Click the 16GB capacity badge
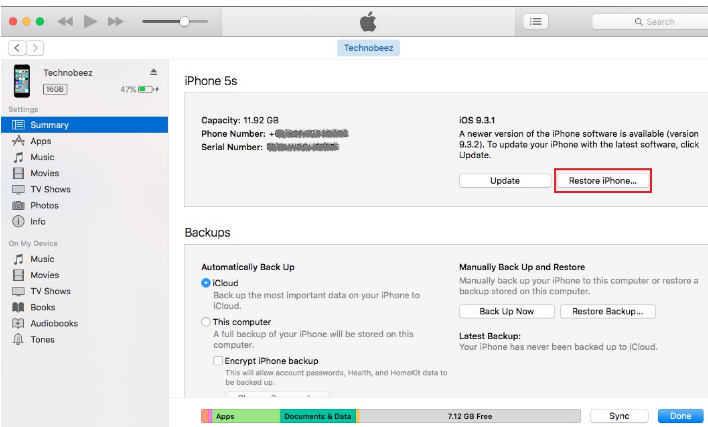This screenshot has width=708, height=427. 55,89
